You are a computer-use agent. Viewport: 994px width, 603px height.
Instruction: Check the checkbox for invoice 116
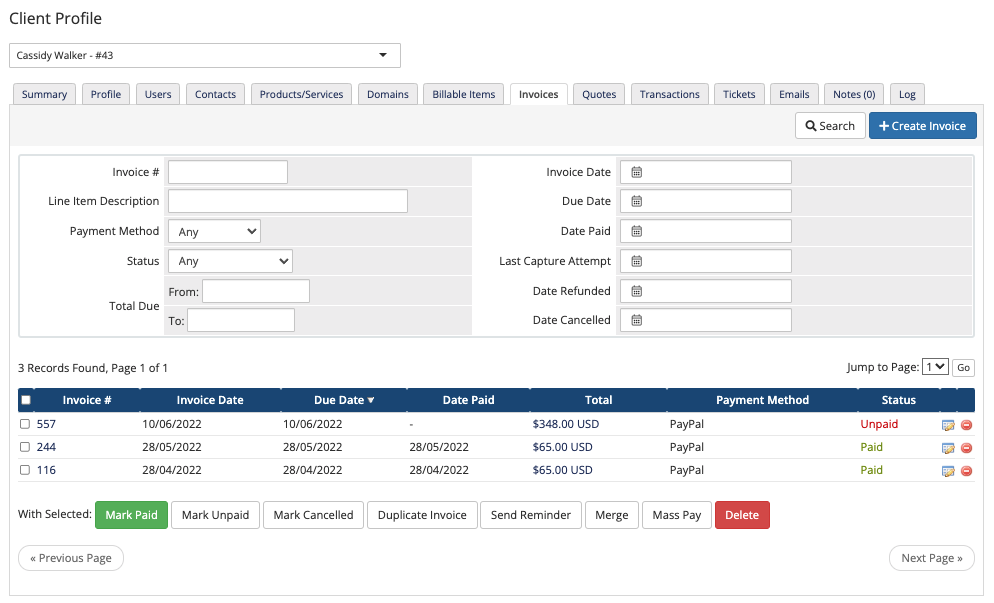[25, 470]
